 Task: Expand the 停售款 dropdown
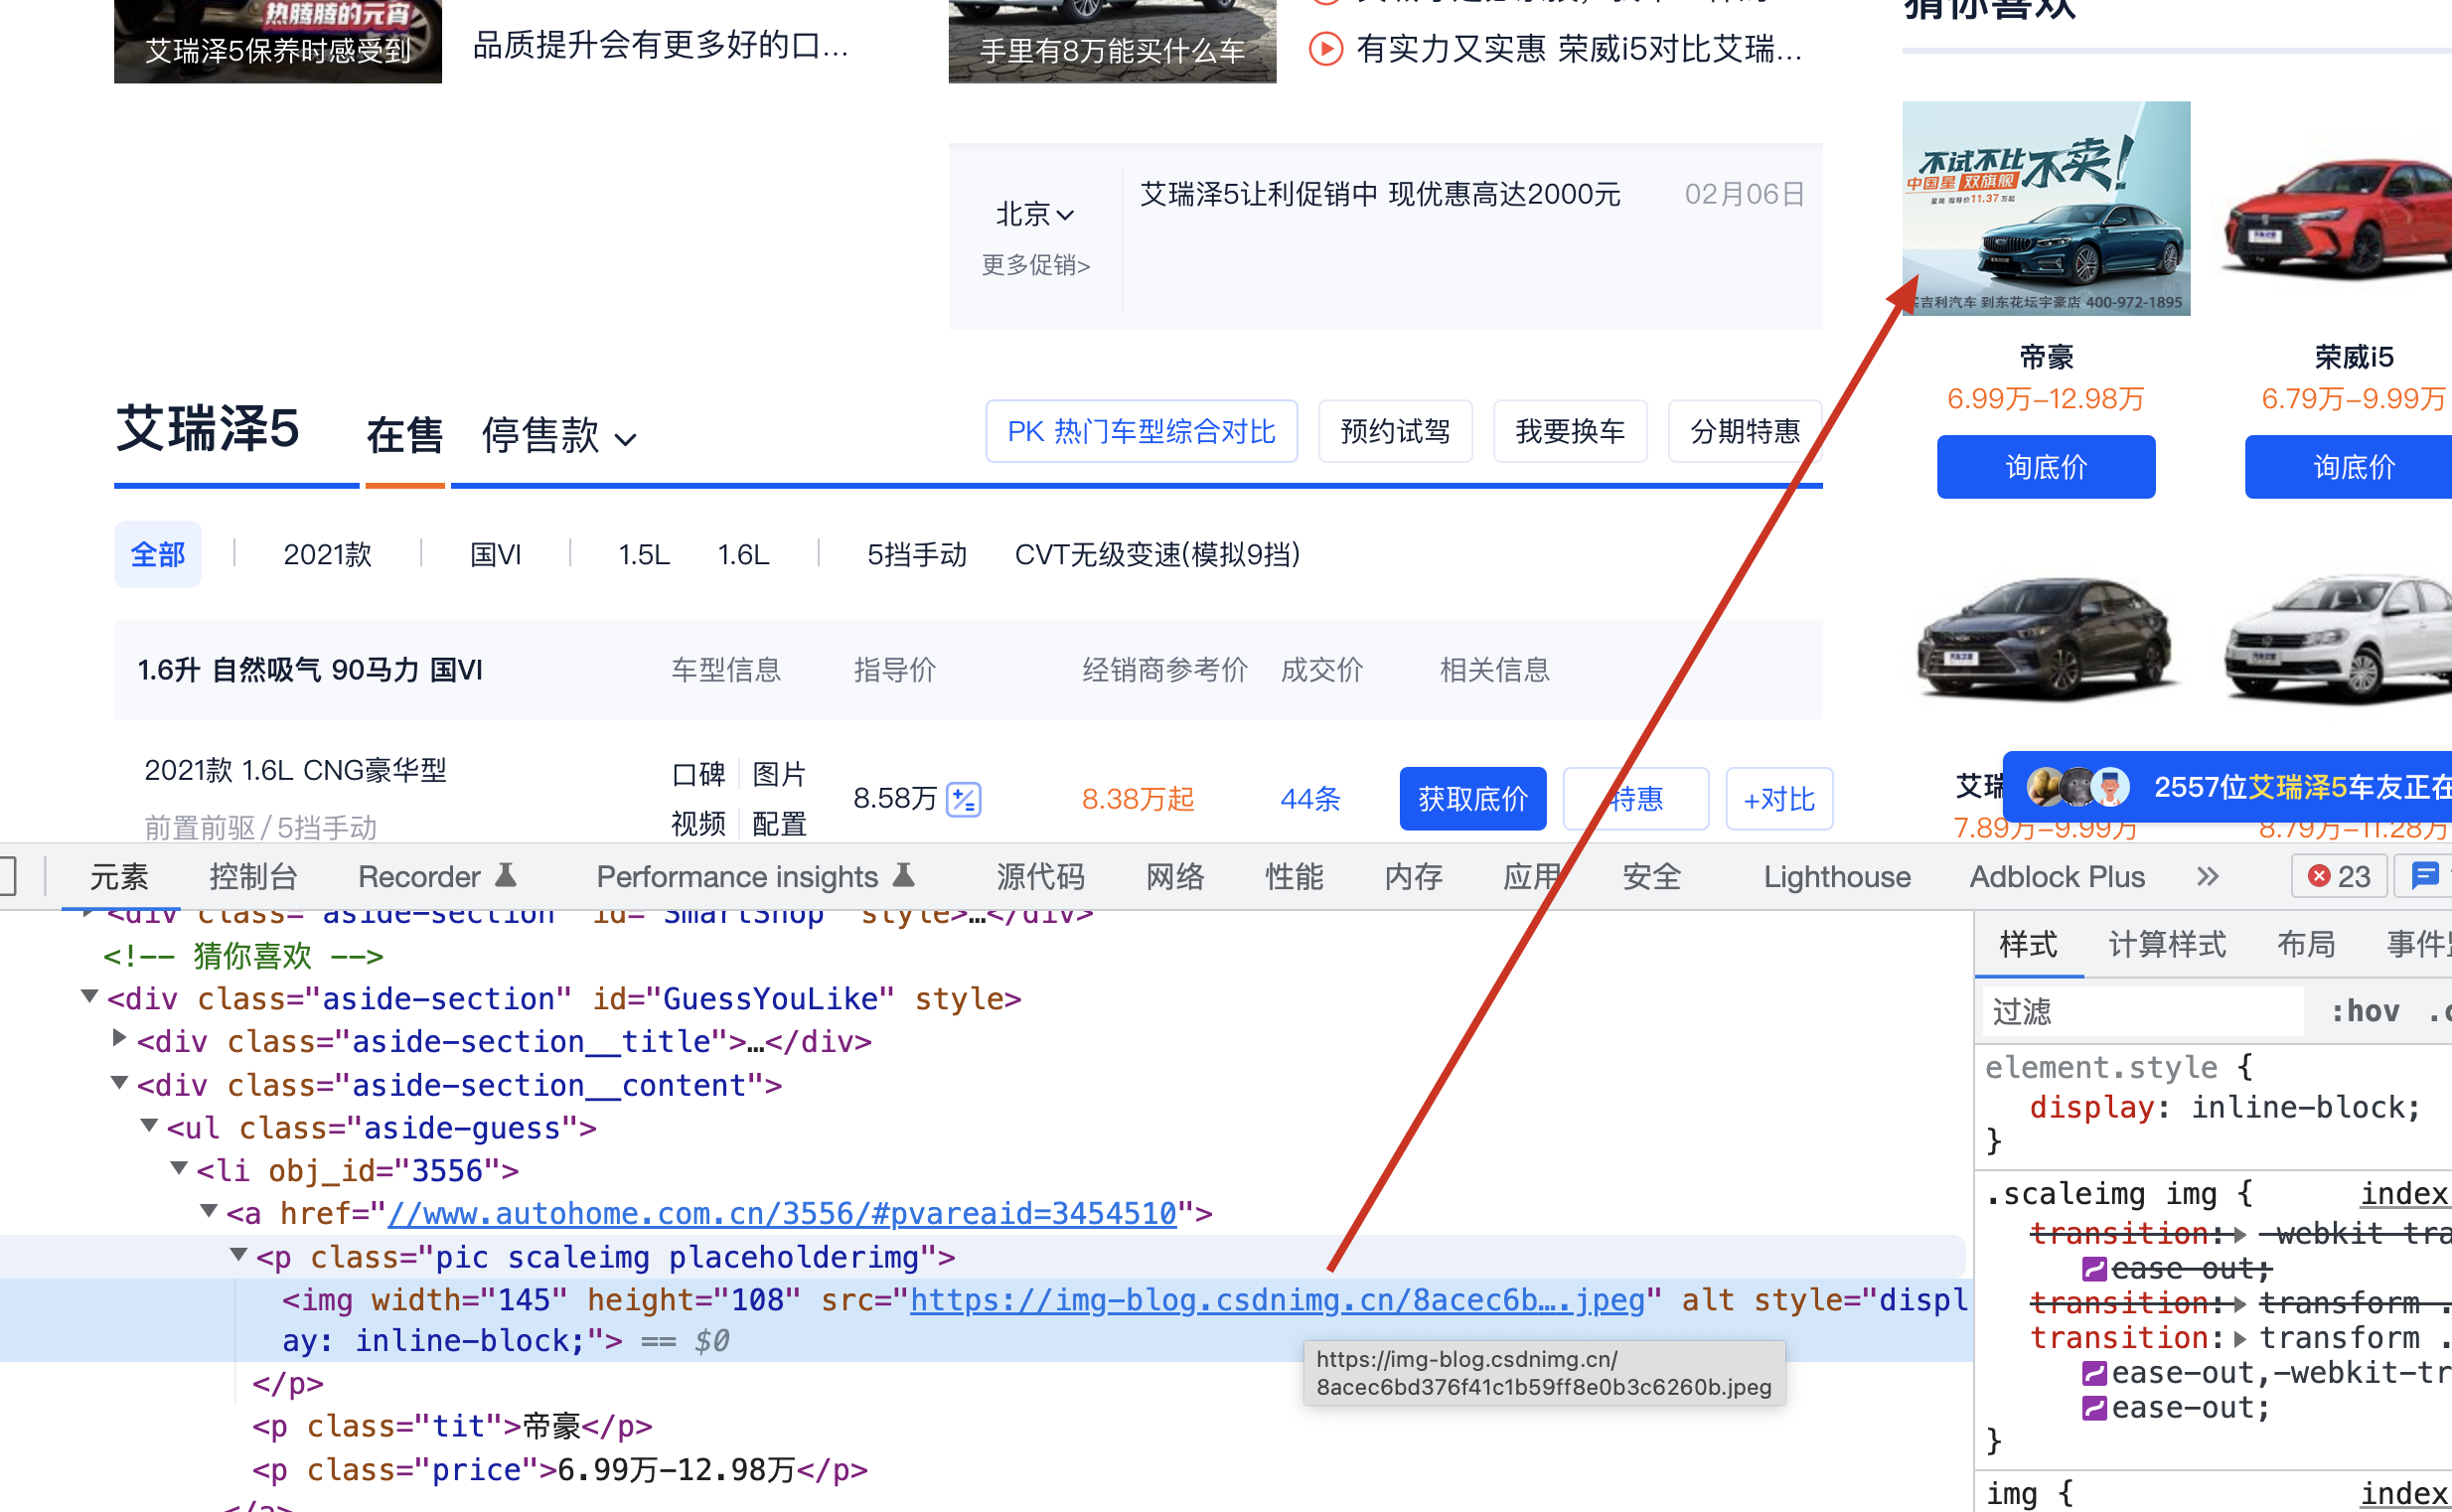558,435
